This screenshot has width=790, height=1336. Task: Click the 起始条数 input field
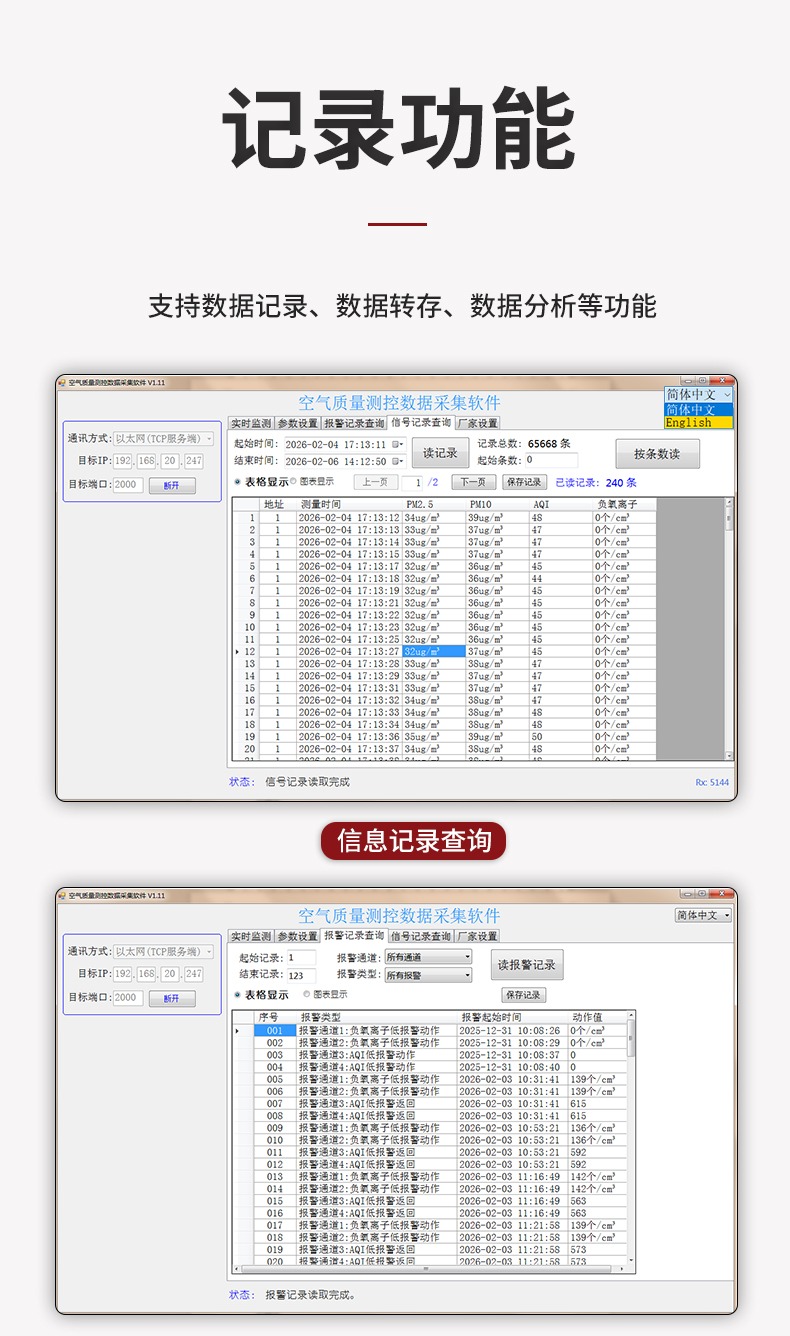(551, 461)
